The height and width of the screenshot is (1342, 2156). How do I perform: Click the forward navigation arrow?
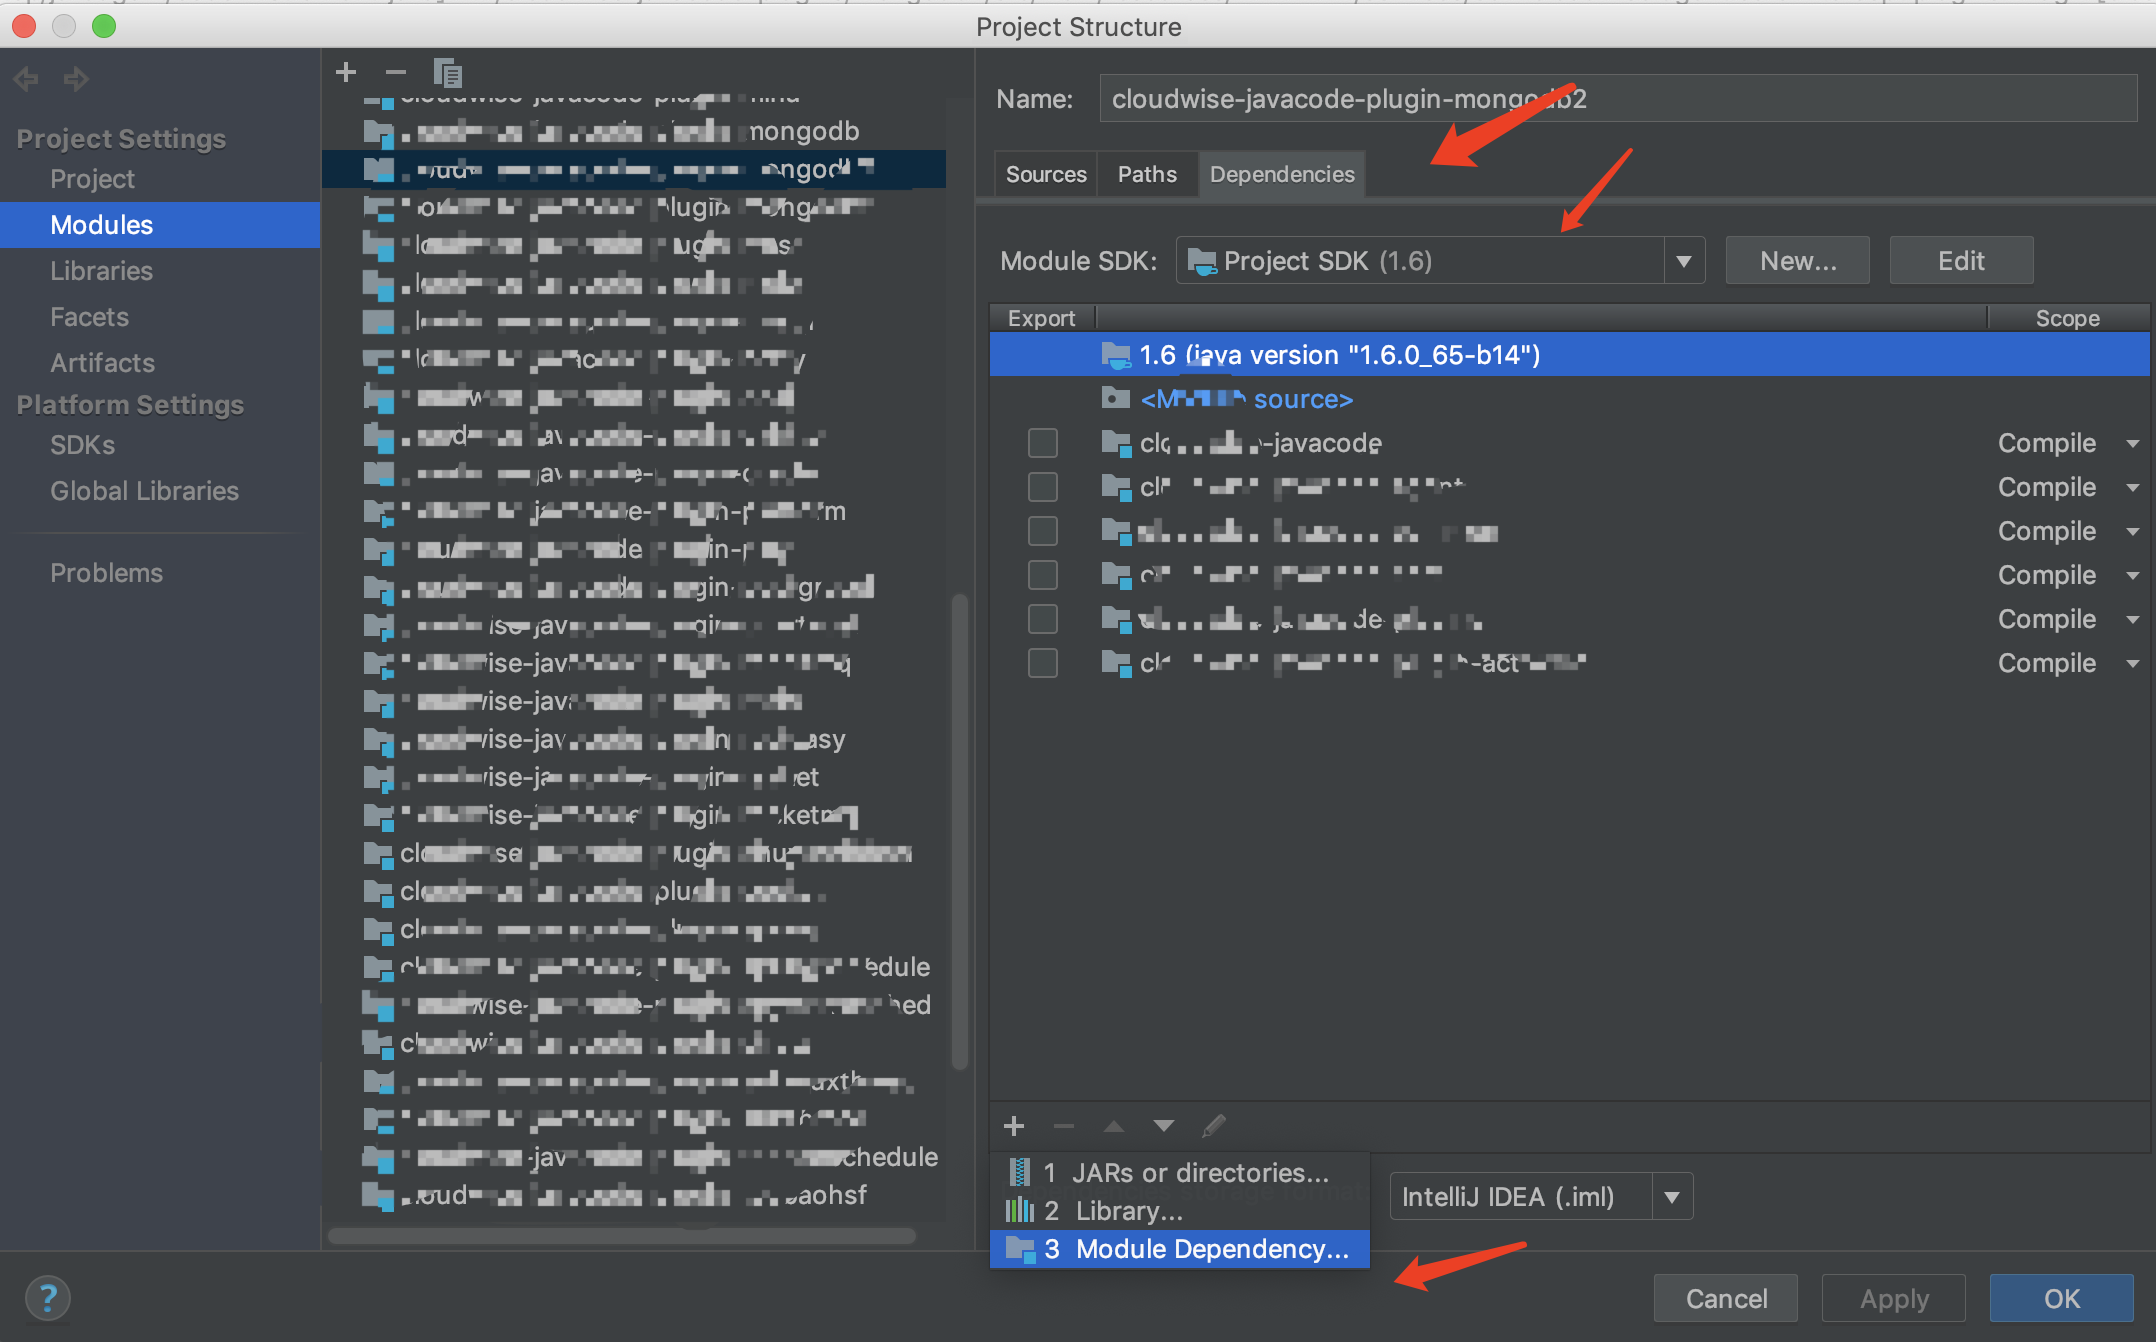[x=76, y=78]
